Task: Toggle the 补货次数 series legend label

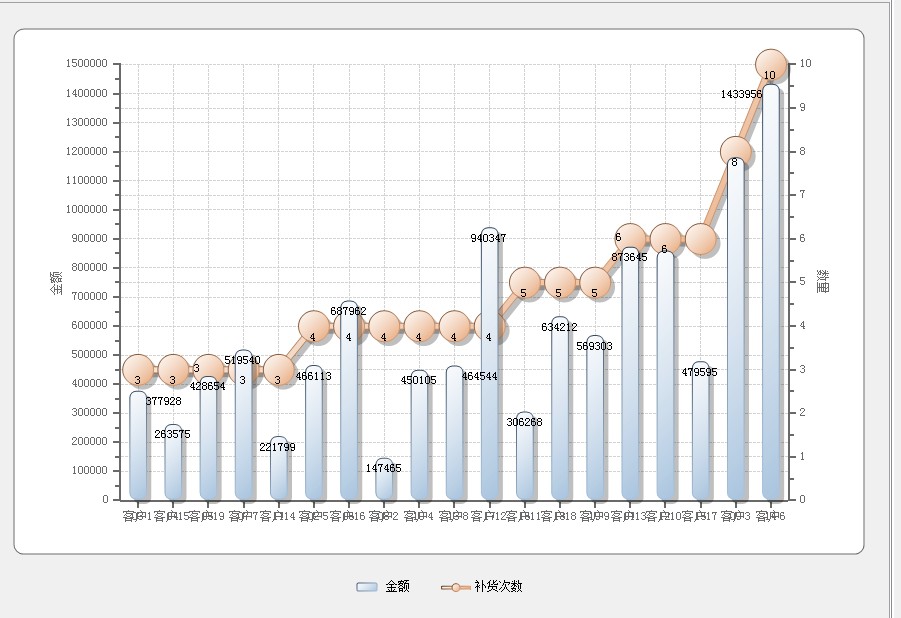Action: coord(498,587)
